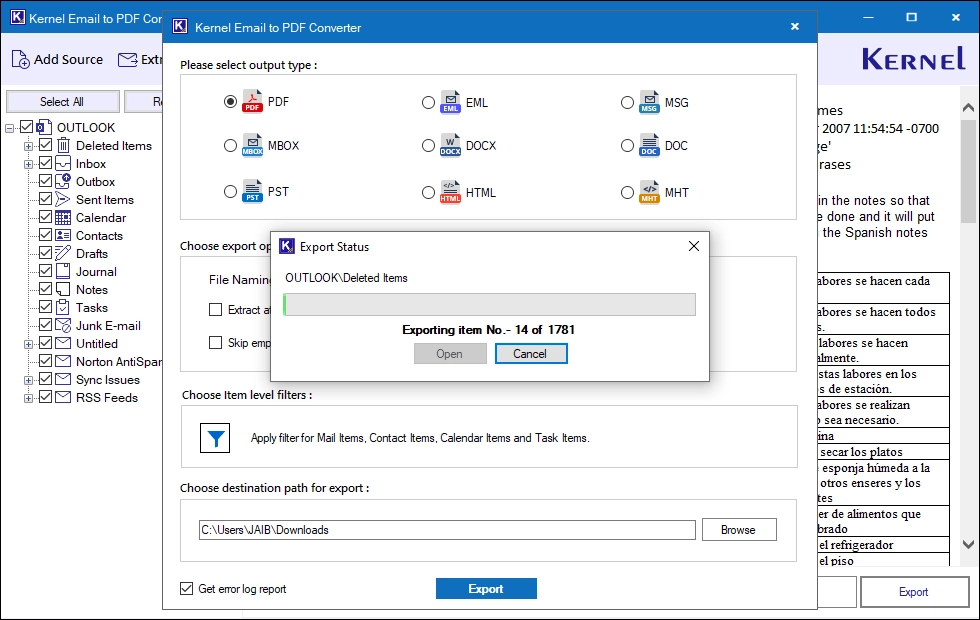Click the DOC format icon

coord(649,145)
